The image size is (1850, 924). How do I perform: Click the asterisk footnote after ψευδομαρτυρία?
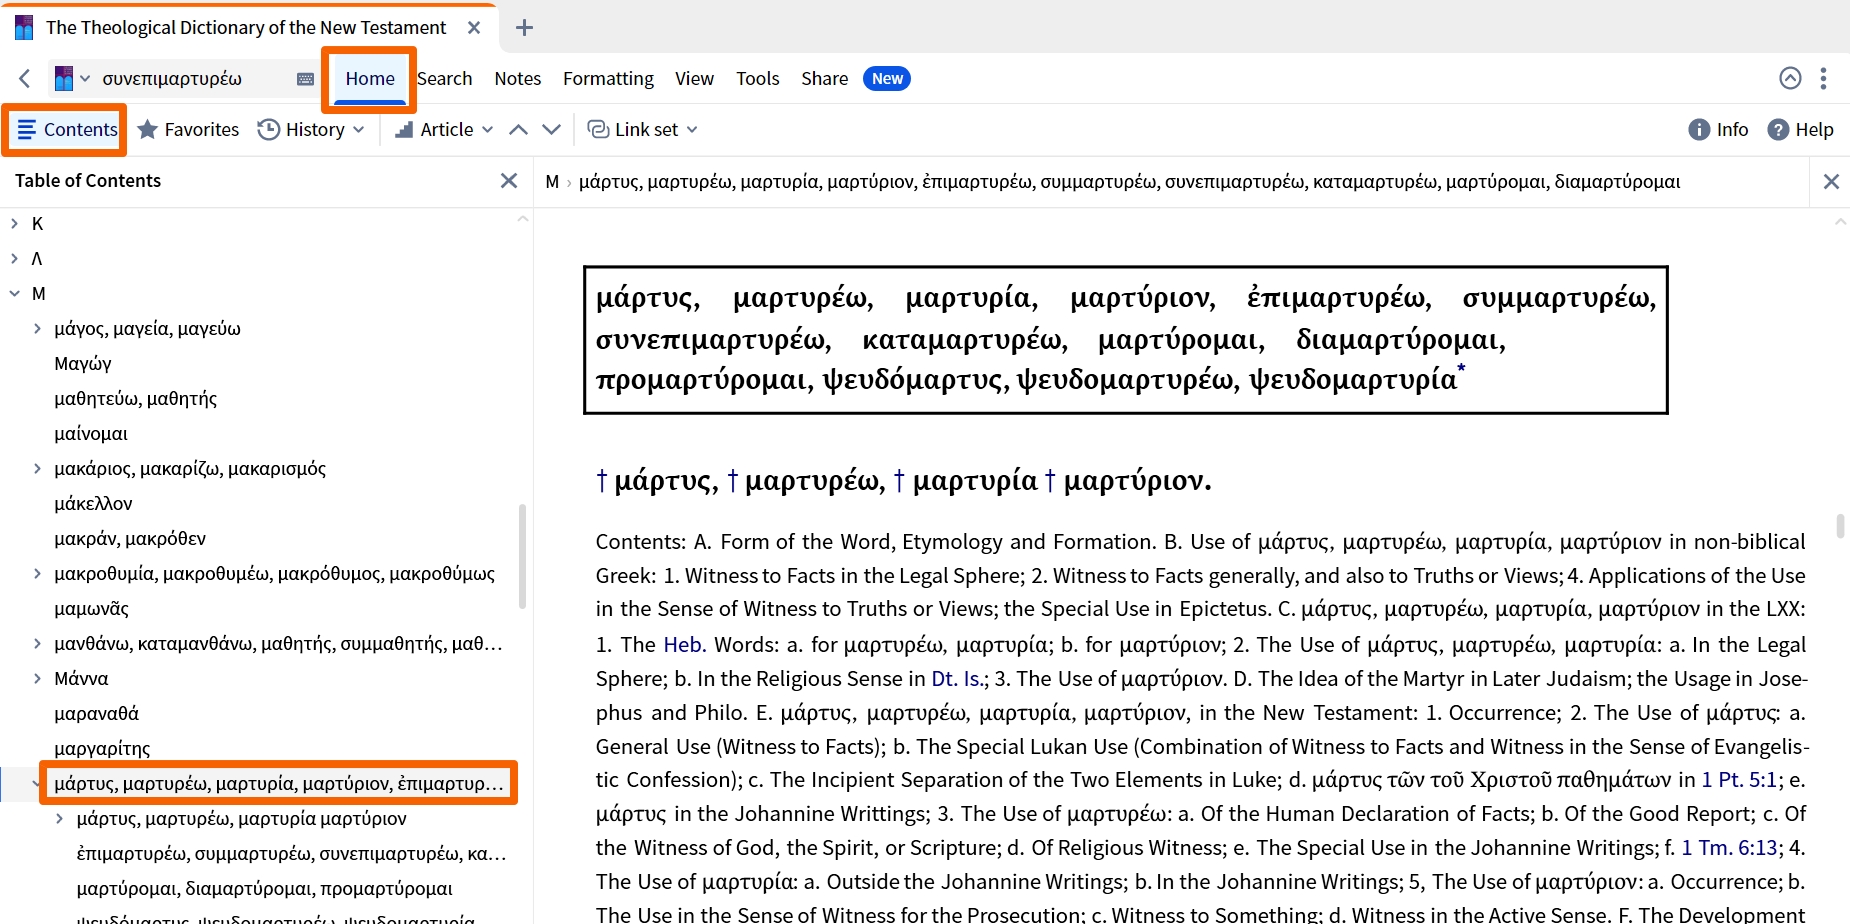(x=1461, y=369)
